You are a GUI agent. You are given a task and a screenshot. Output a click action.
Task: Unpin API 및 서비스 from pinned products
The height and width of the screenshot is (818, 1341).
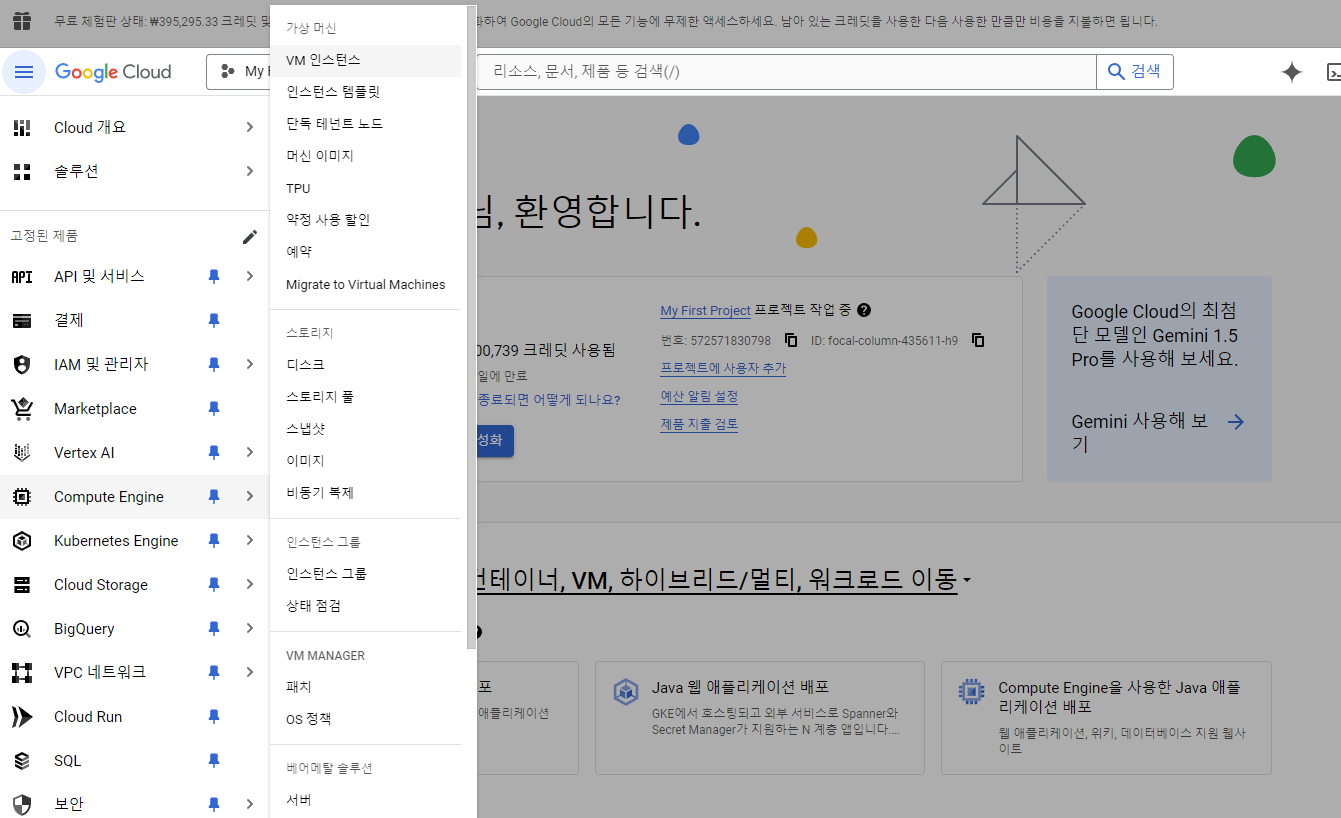(x=213, y=277)
